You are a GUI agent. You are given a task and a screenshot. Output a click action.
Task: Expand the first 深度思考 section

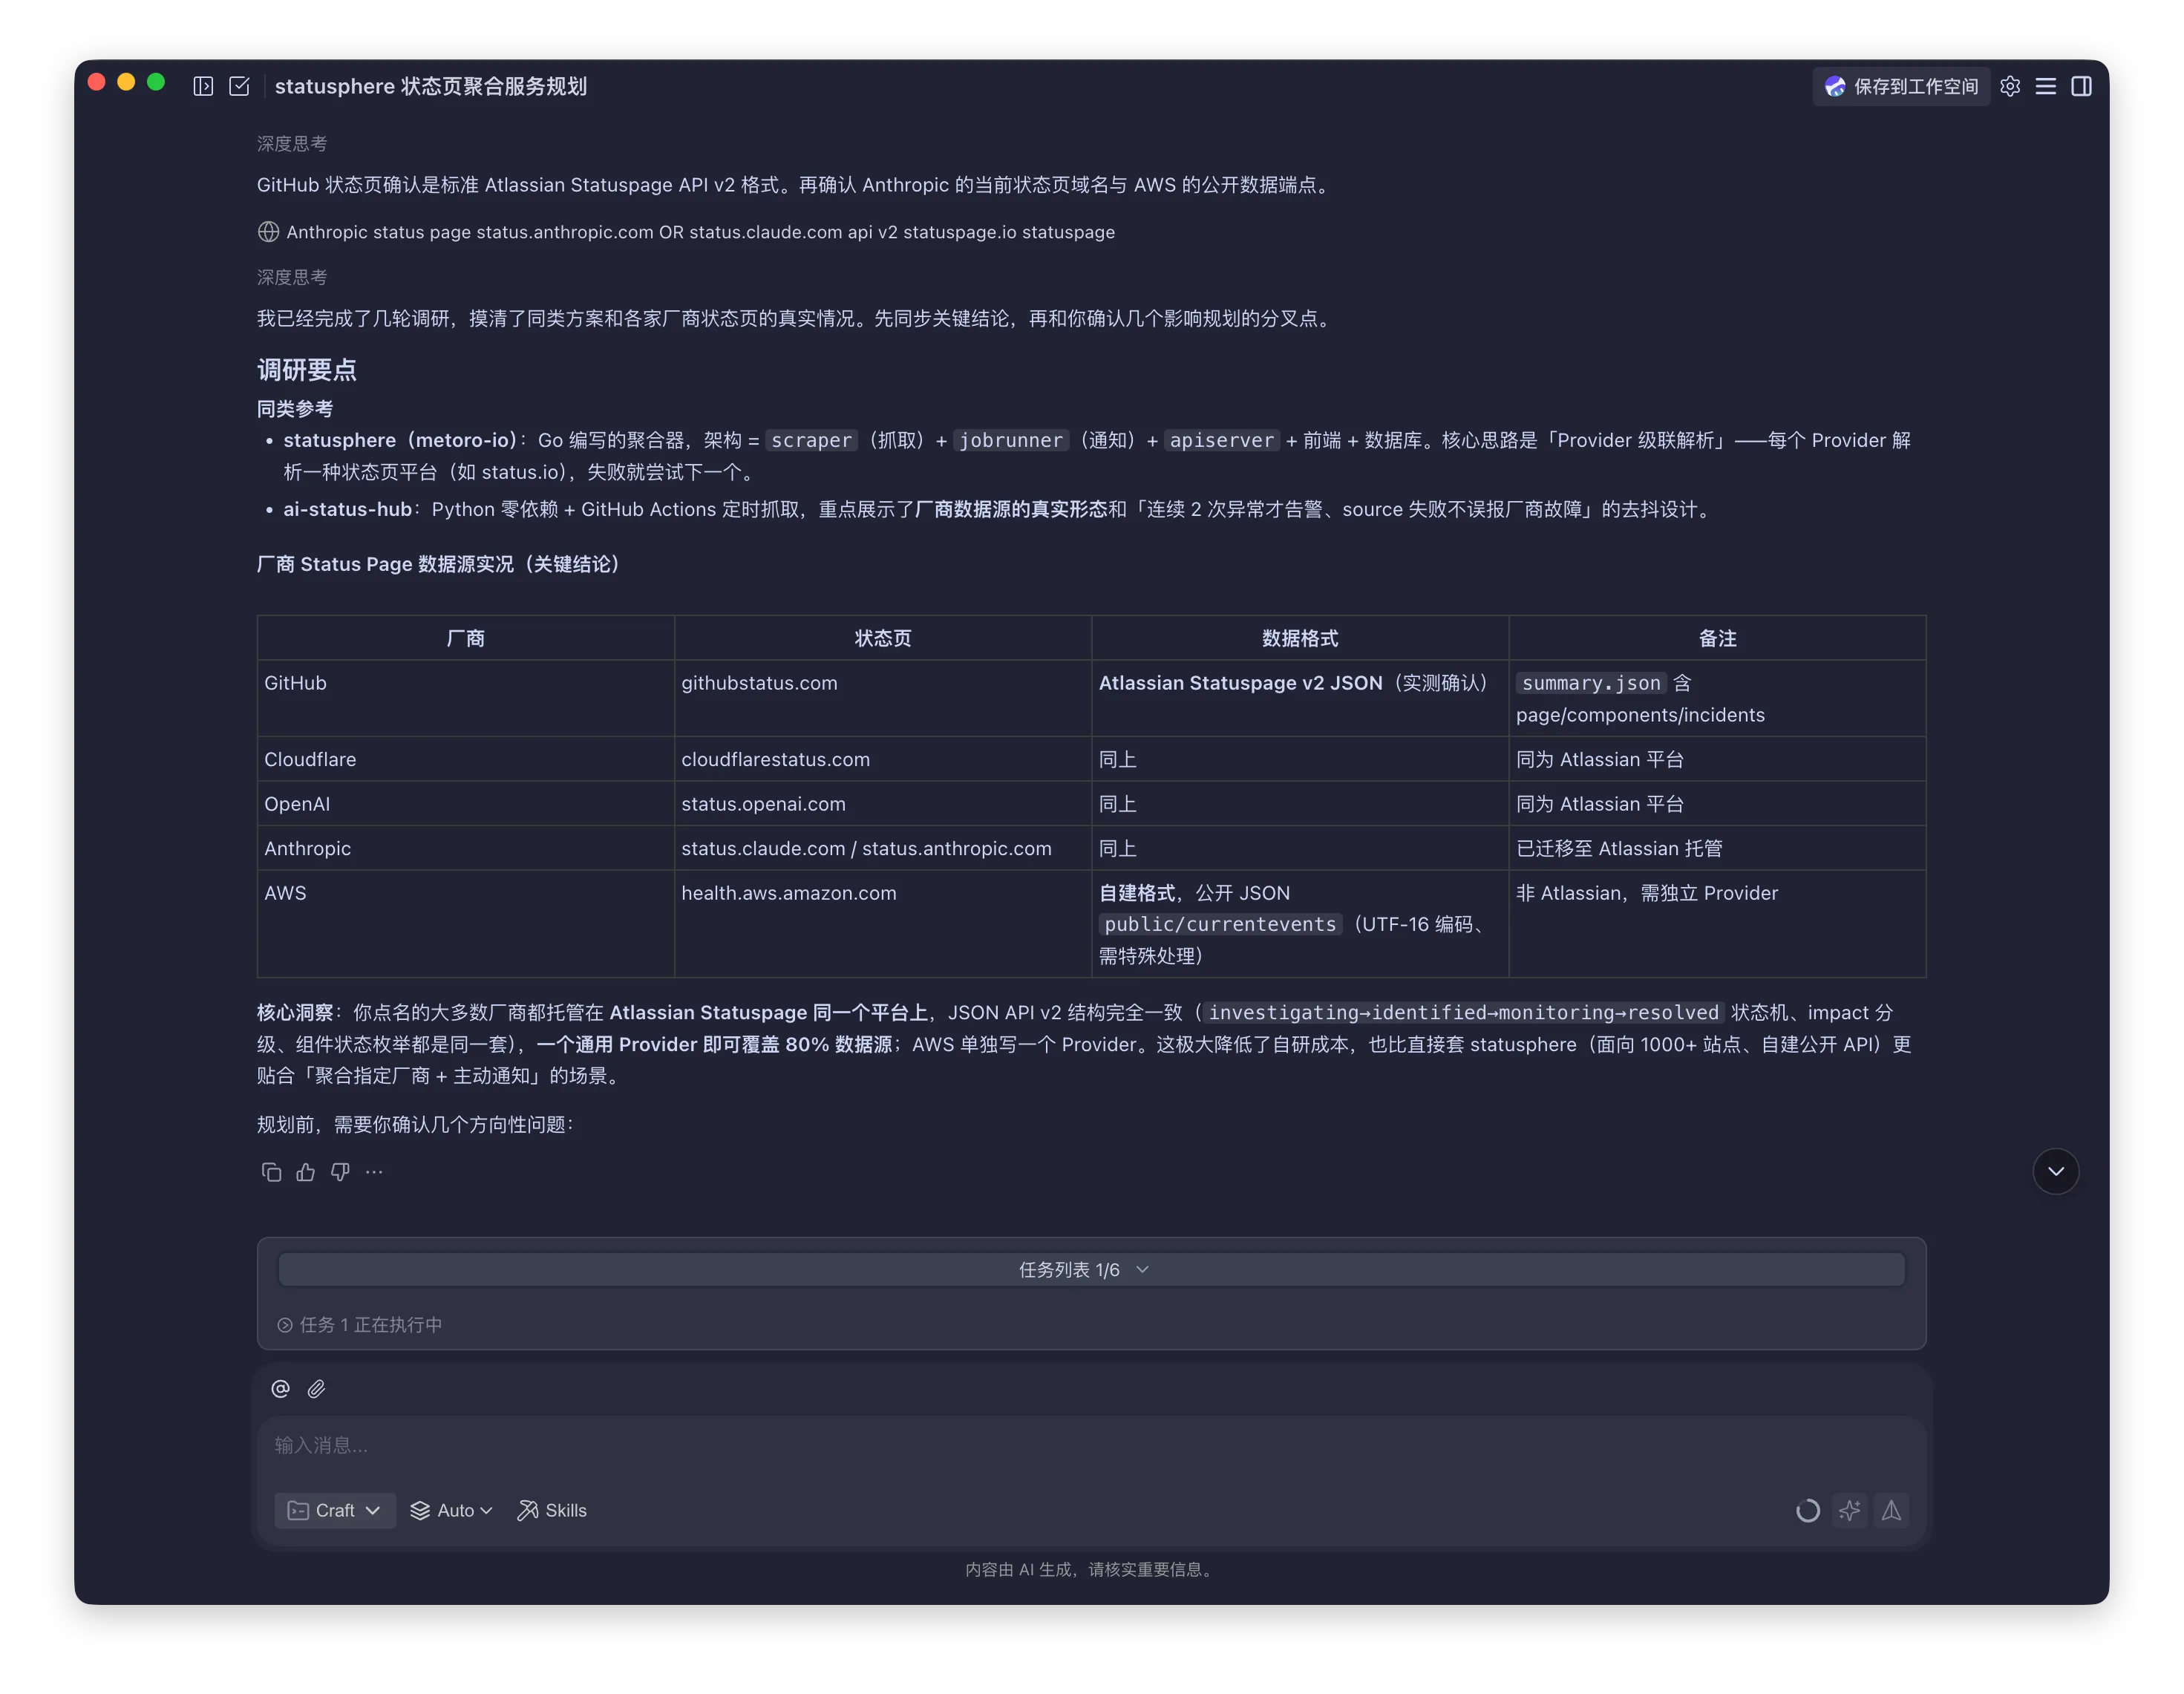coord(292,143)
